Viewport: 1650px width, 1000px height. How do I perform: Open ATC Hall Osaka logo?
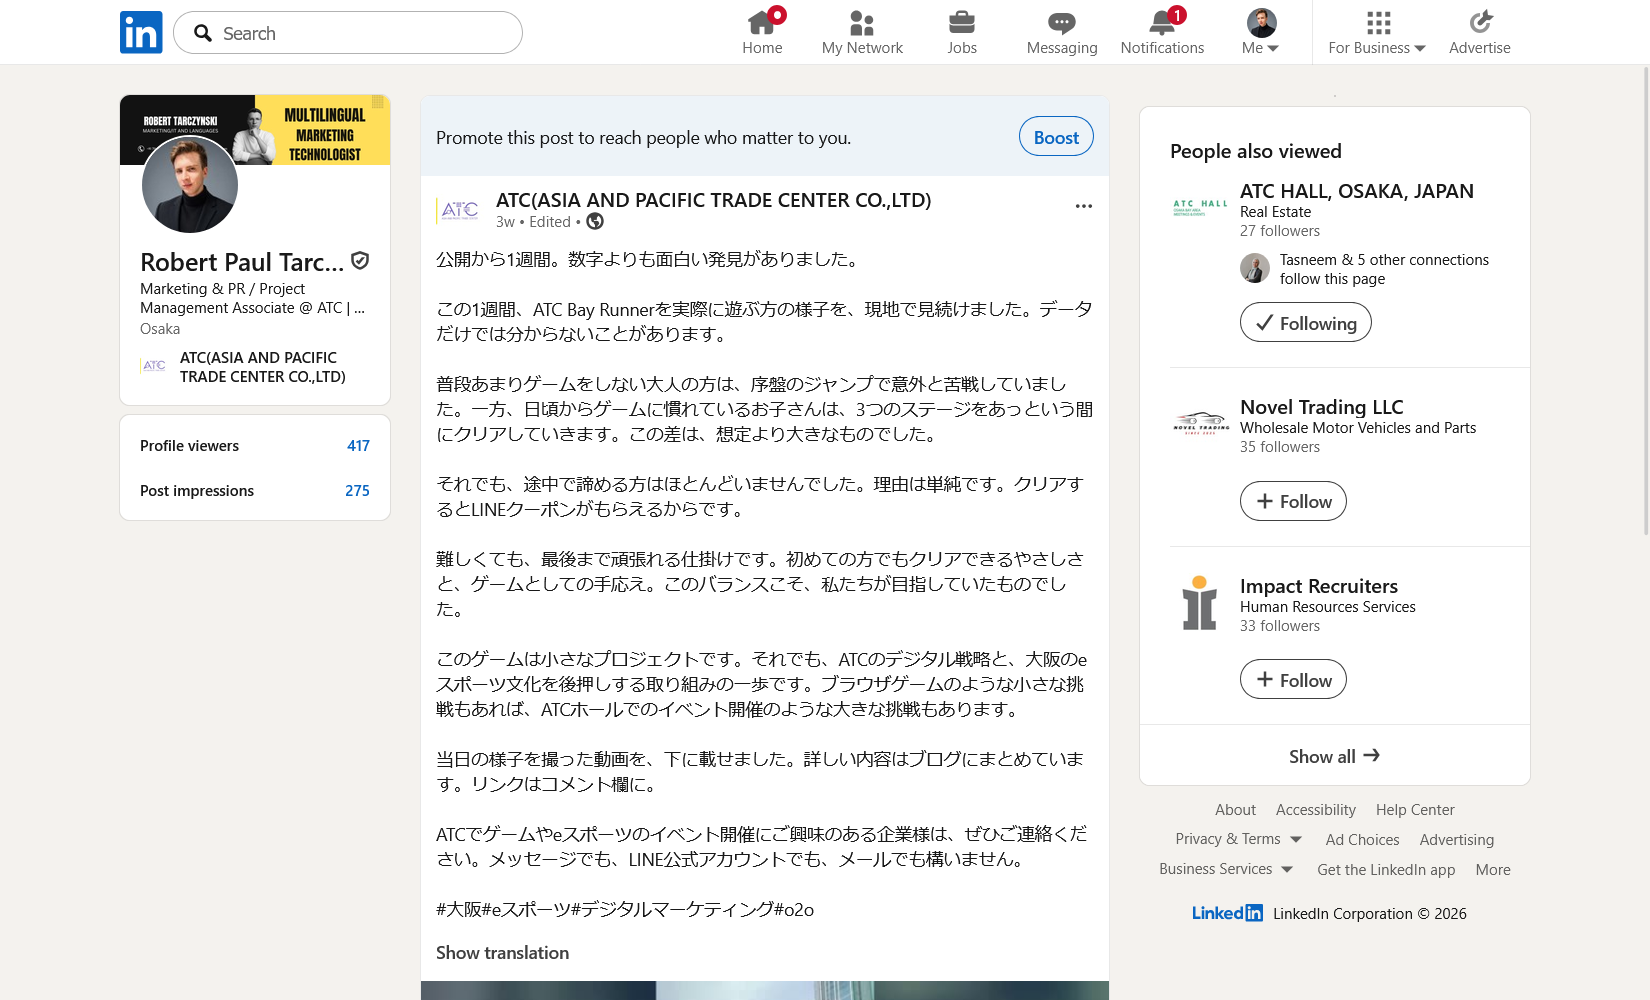pyautogui.click(x=1200, y=207)
